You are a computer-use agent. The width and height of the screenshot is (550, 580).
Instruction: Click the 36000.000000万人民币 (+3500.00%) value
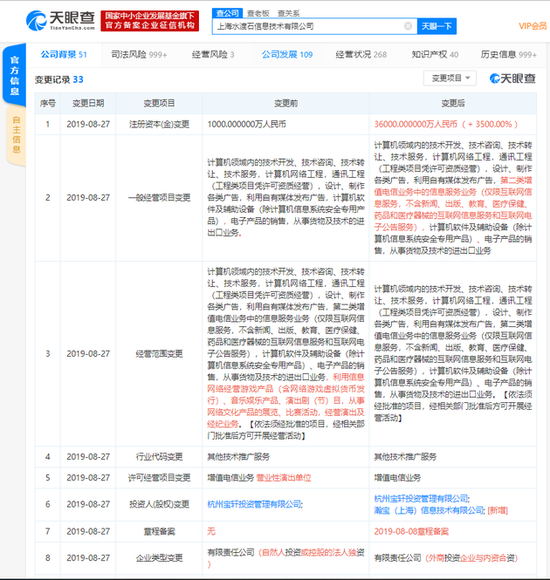446,124
